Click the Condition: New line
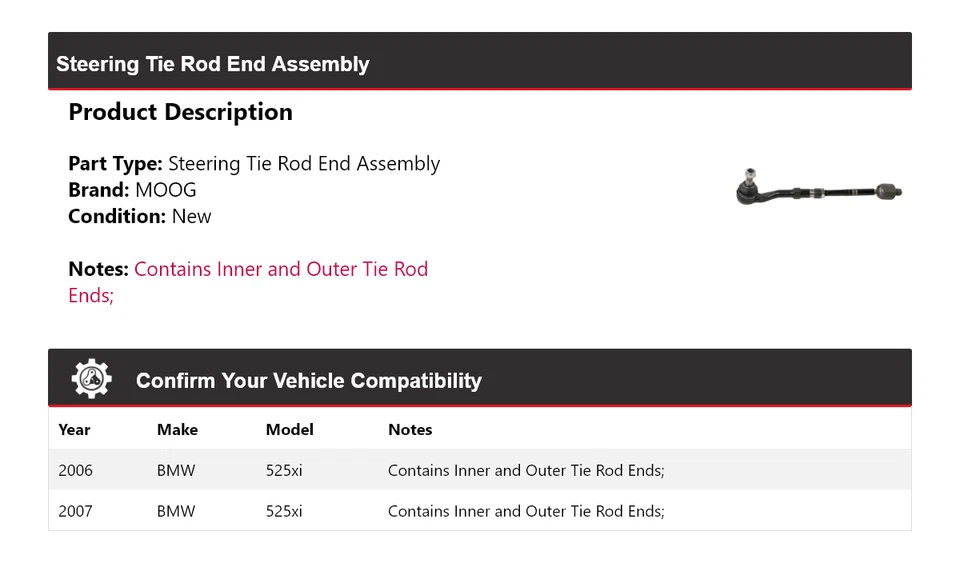Screen dimensions: 960x563 click(x=140, y=216)
